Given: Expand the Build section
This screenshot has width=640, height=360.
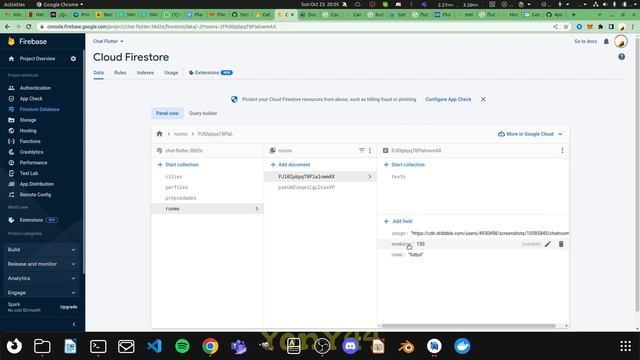Looking at the screenshot, I should [42, 249].
